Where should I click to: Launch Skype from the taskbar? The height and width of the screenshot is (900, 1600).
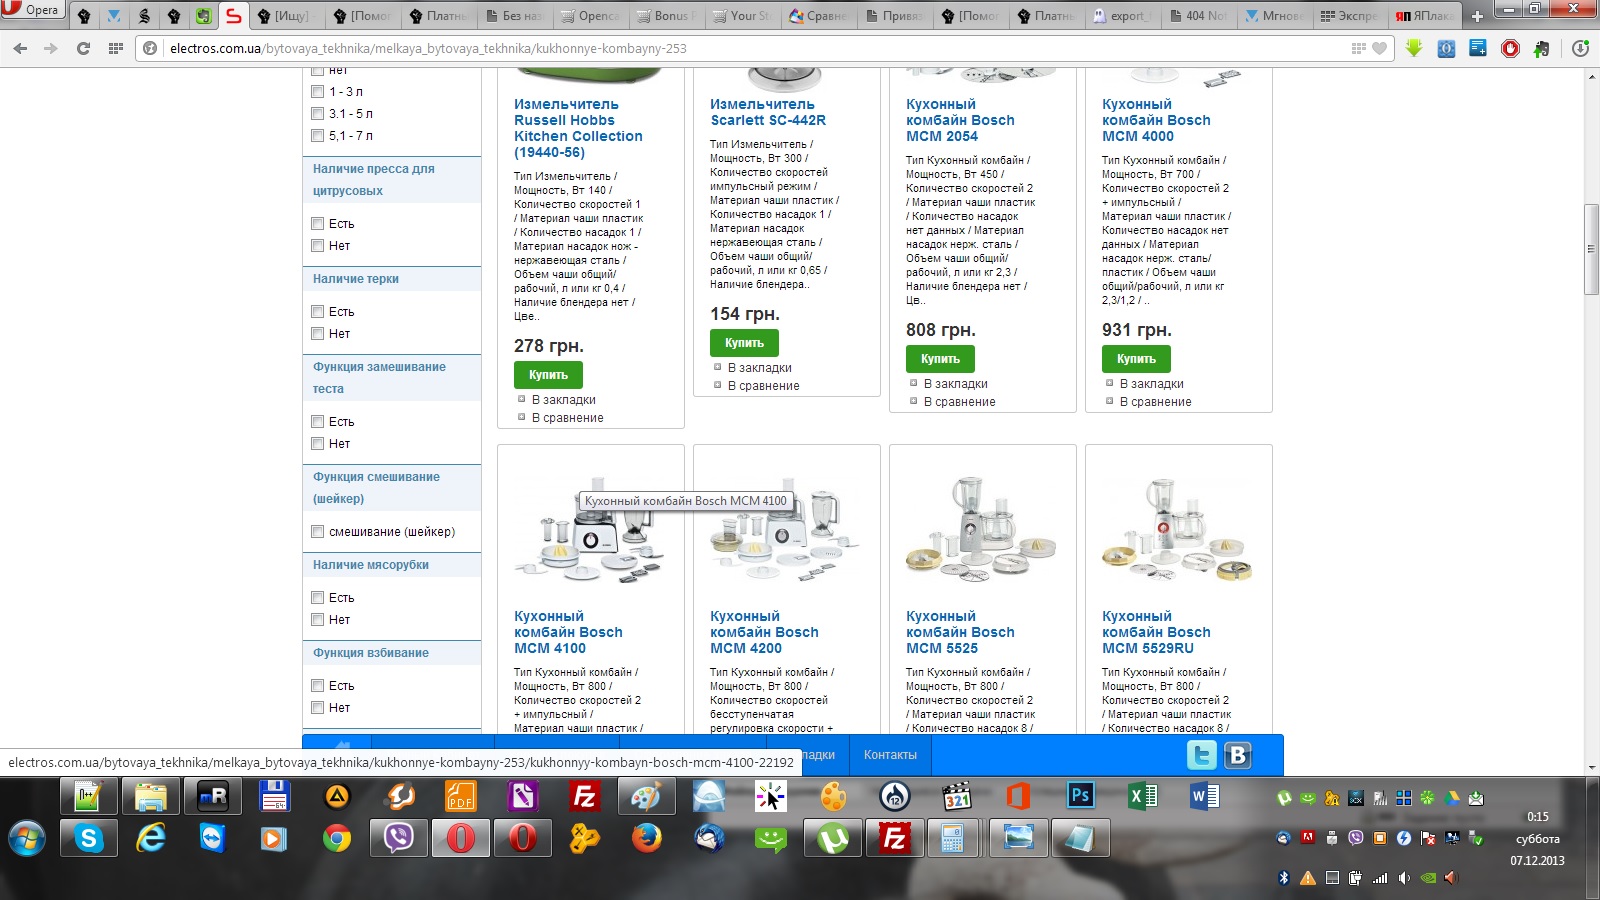[89, 838]
